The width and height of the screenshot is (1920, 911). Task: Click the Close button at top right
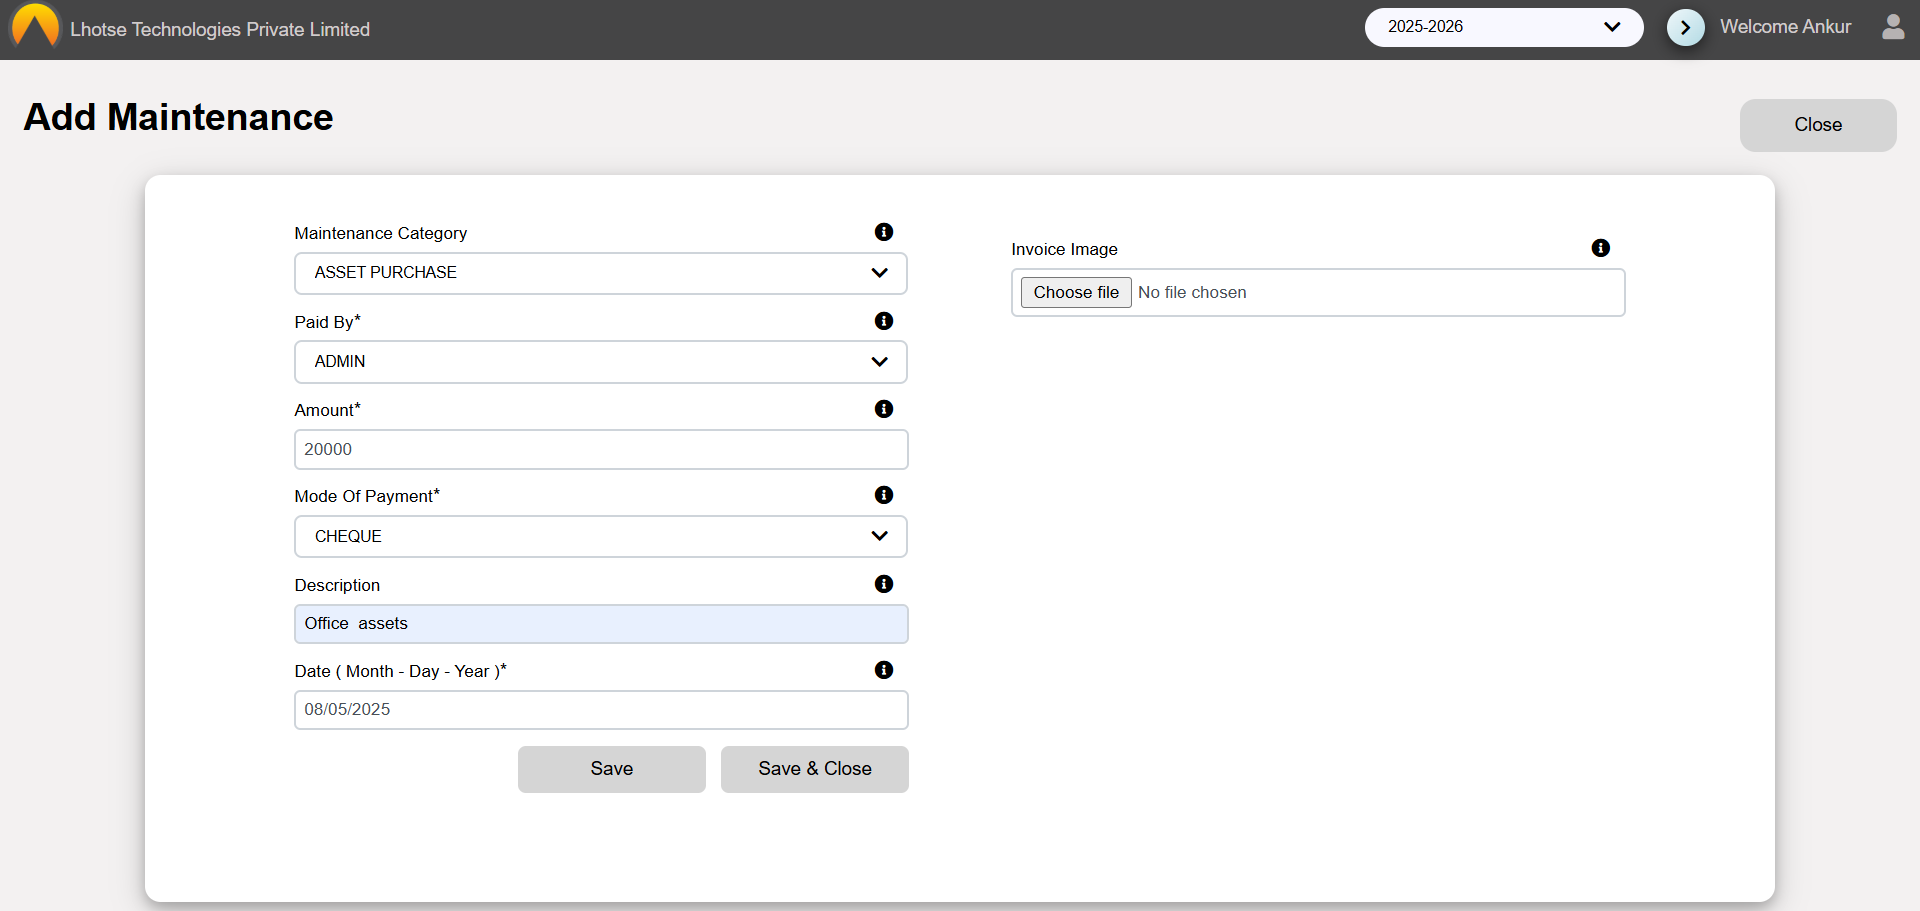[1818, 125]
